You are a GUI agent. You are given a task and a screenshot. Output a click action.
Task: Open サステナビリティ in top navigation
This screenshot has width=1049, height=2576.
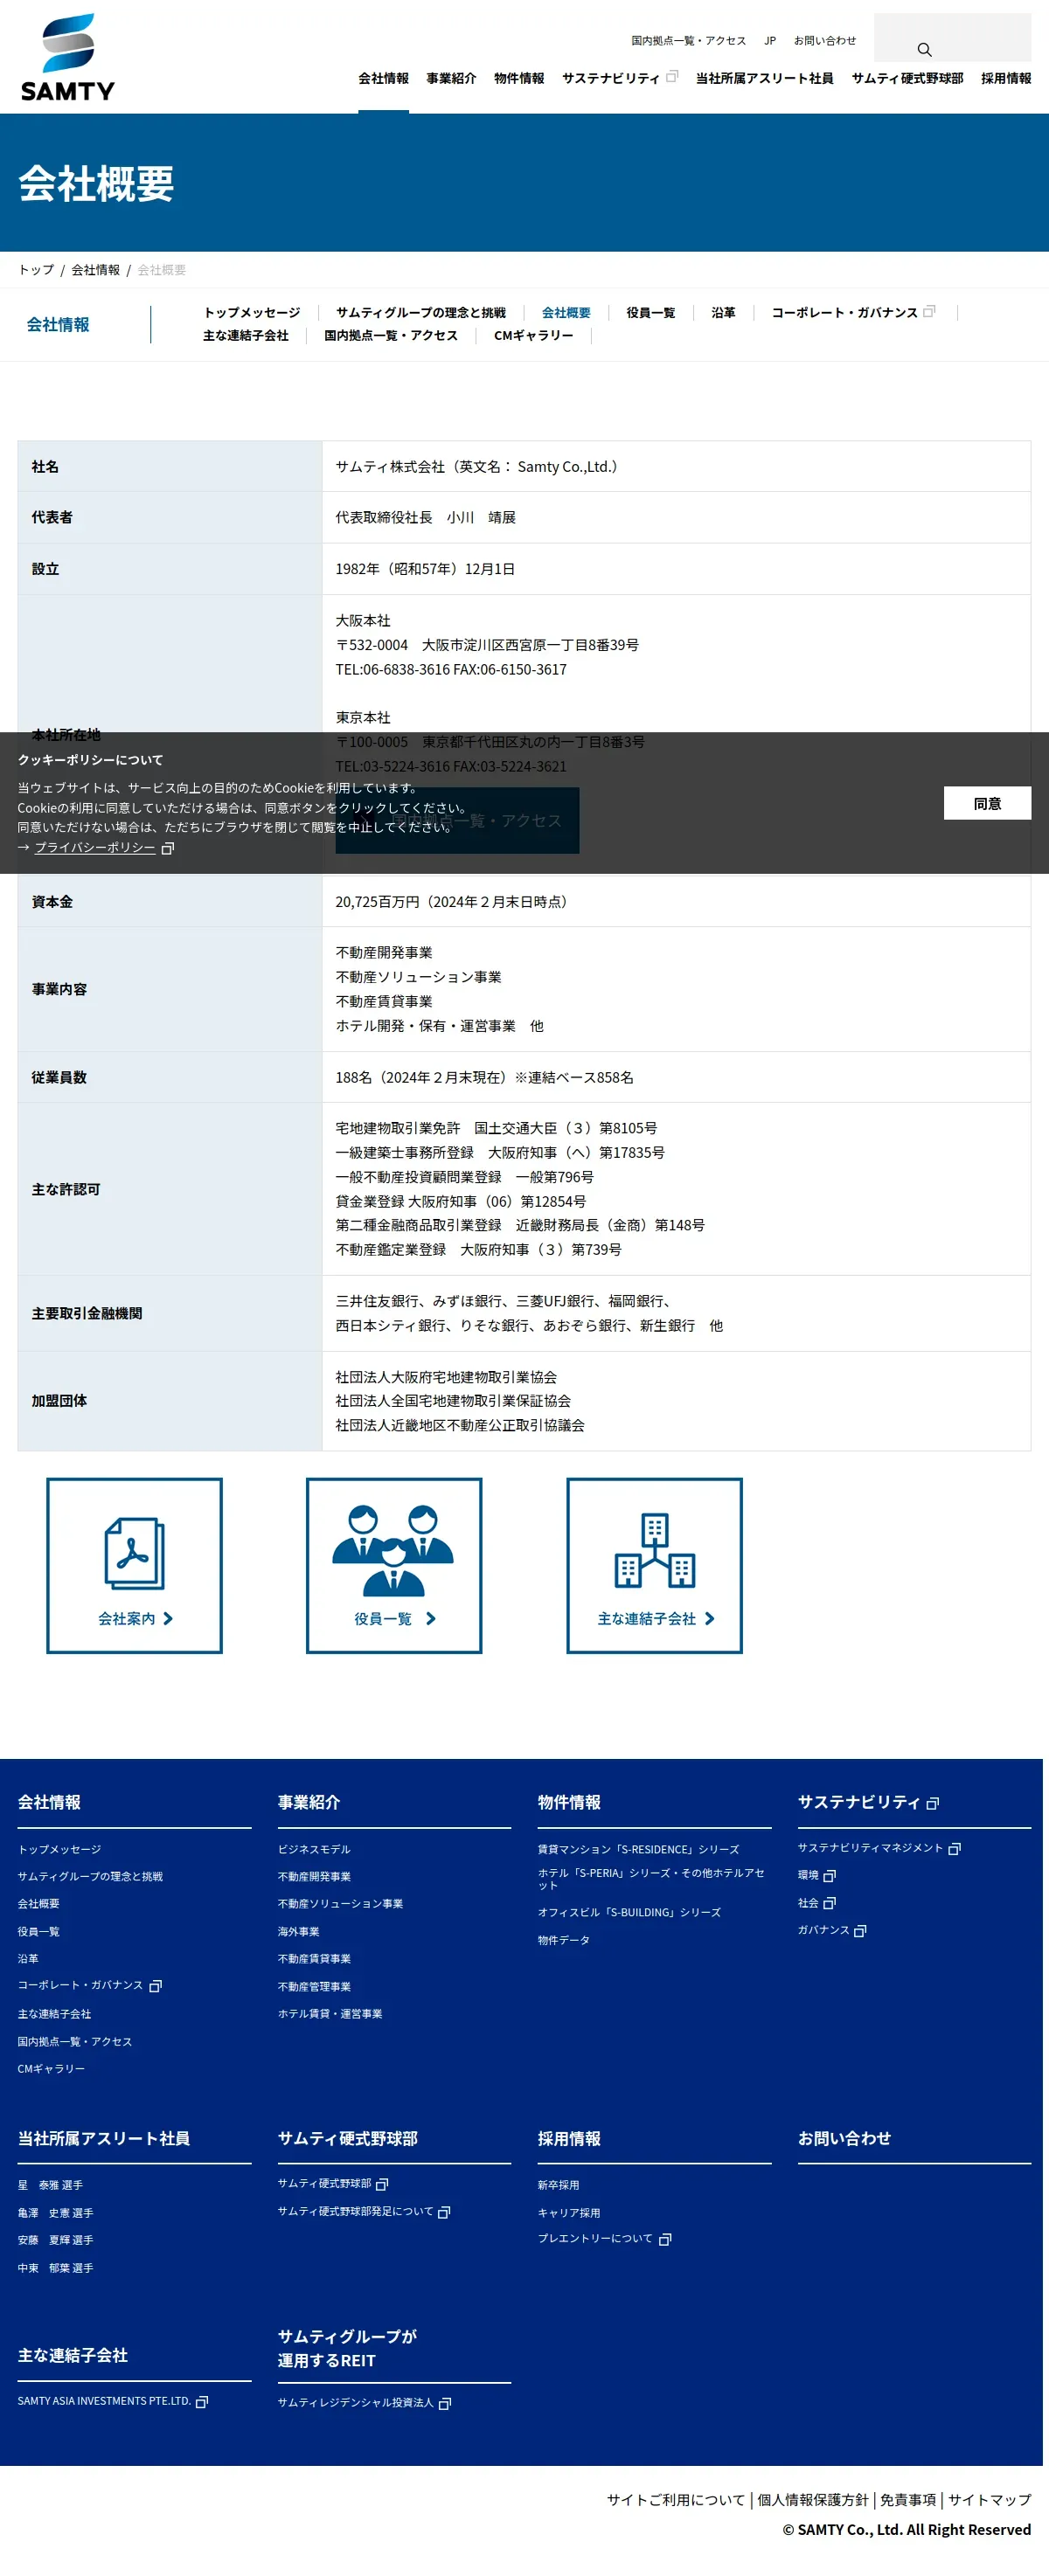619,78
